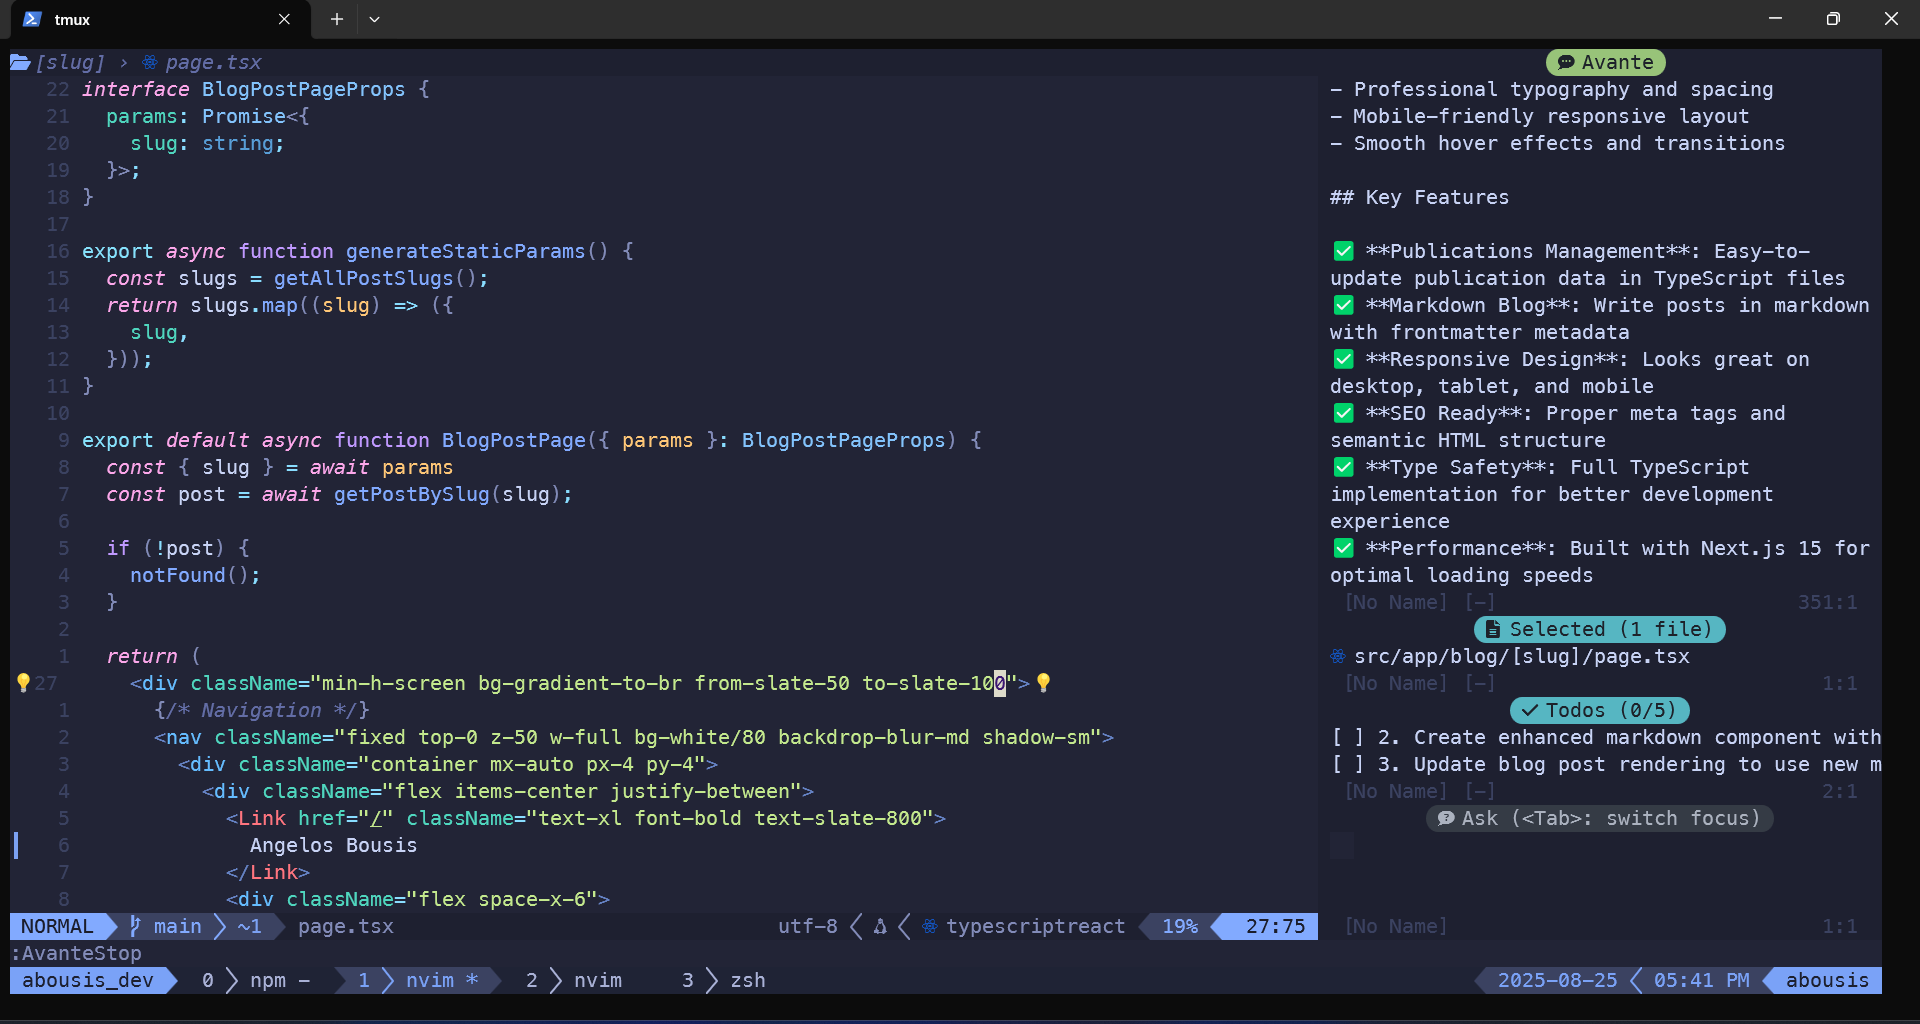1920x1024 pixels.
Task: Expand the Todos (0/5) section header
Action: click(1599, 710)
